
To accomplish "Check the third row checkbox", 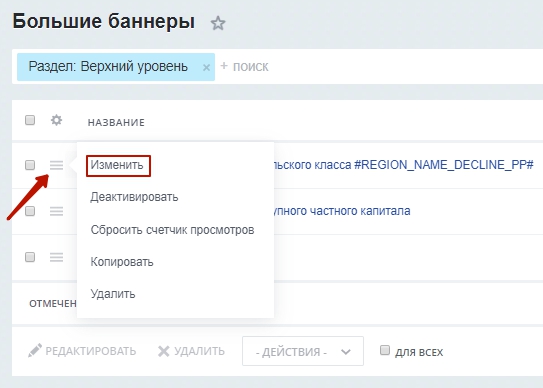I will coord(30,257).
